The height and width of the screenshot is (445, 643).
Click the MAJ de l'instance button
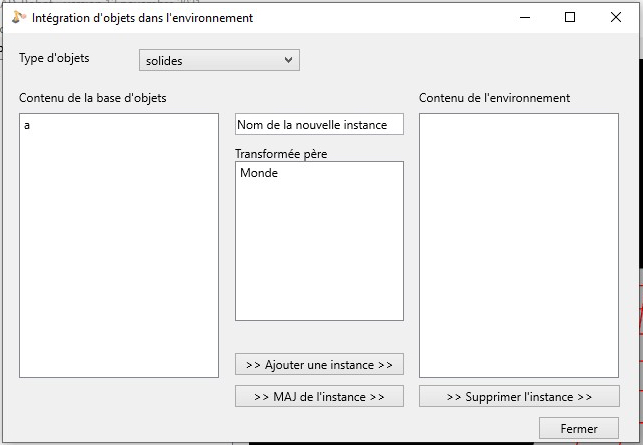coord(319,396)
